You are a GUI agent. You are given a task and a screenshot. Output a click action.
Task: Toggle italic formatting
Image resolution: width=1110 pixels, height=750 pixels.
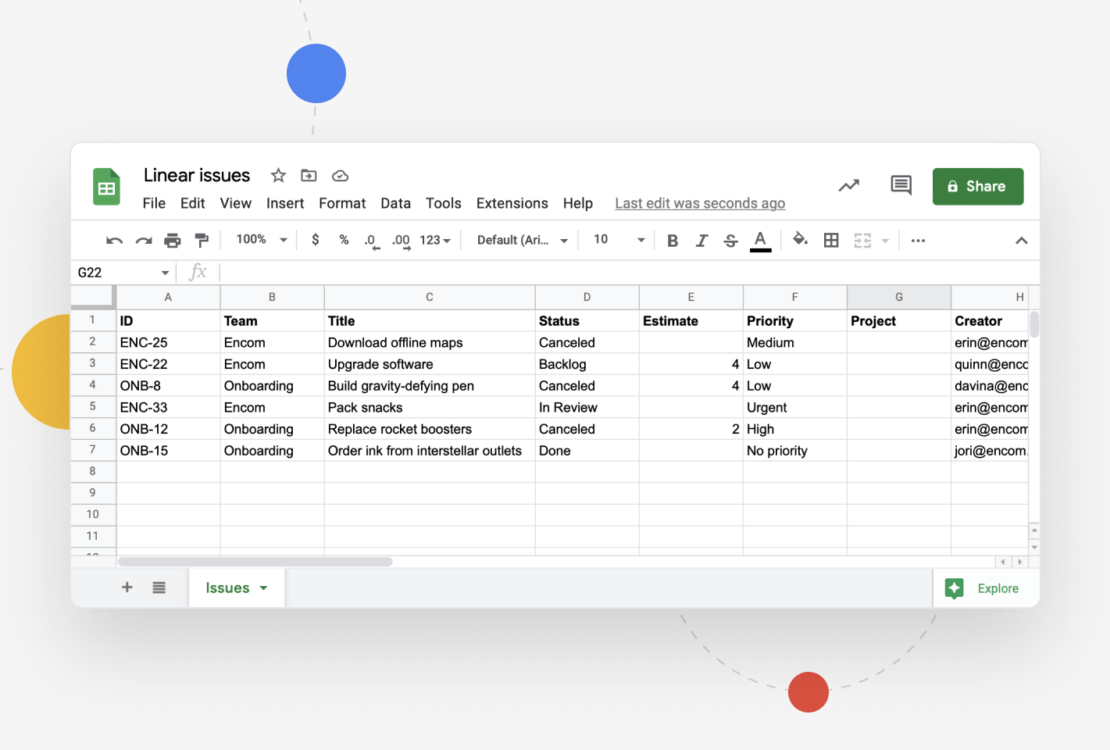pos(701,241)
